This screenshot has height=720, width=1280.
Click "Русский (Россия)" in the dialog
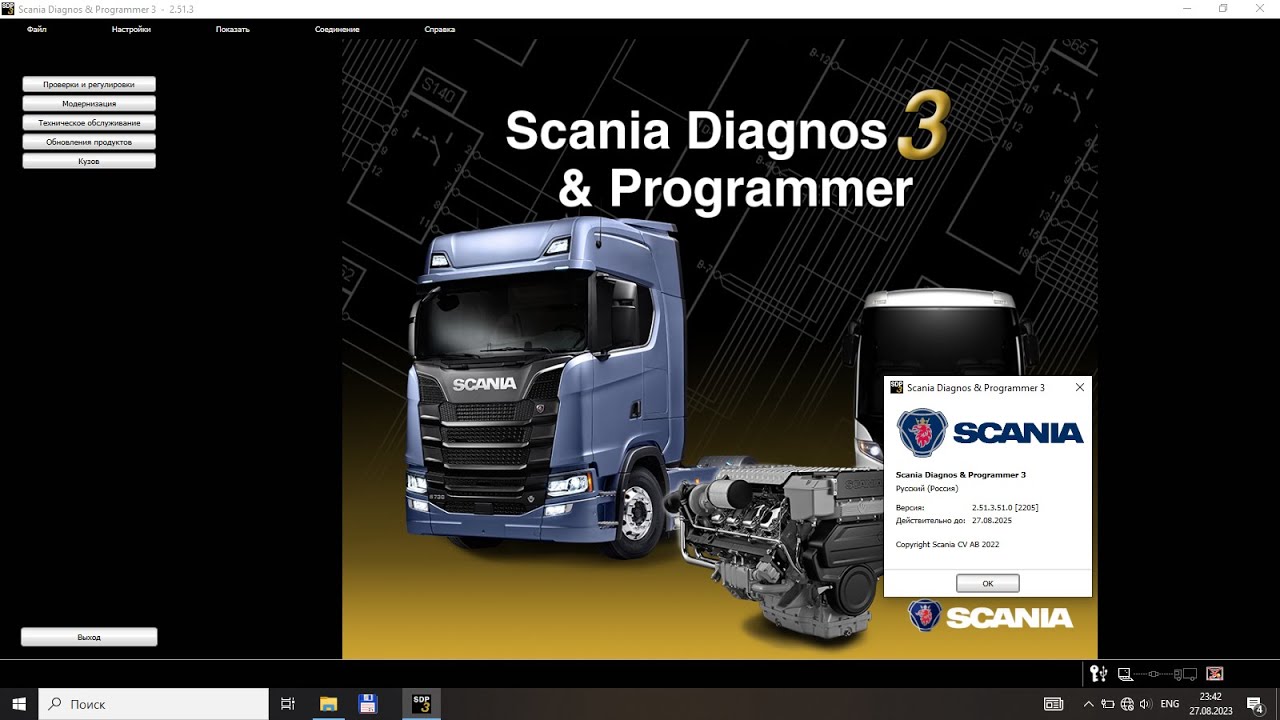coord(927,488)
